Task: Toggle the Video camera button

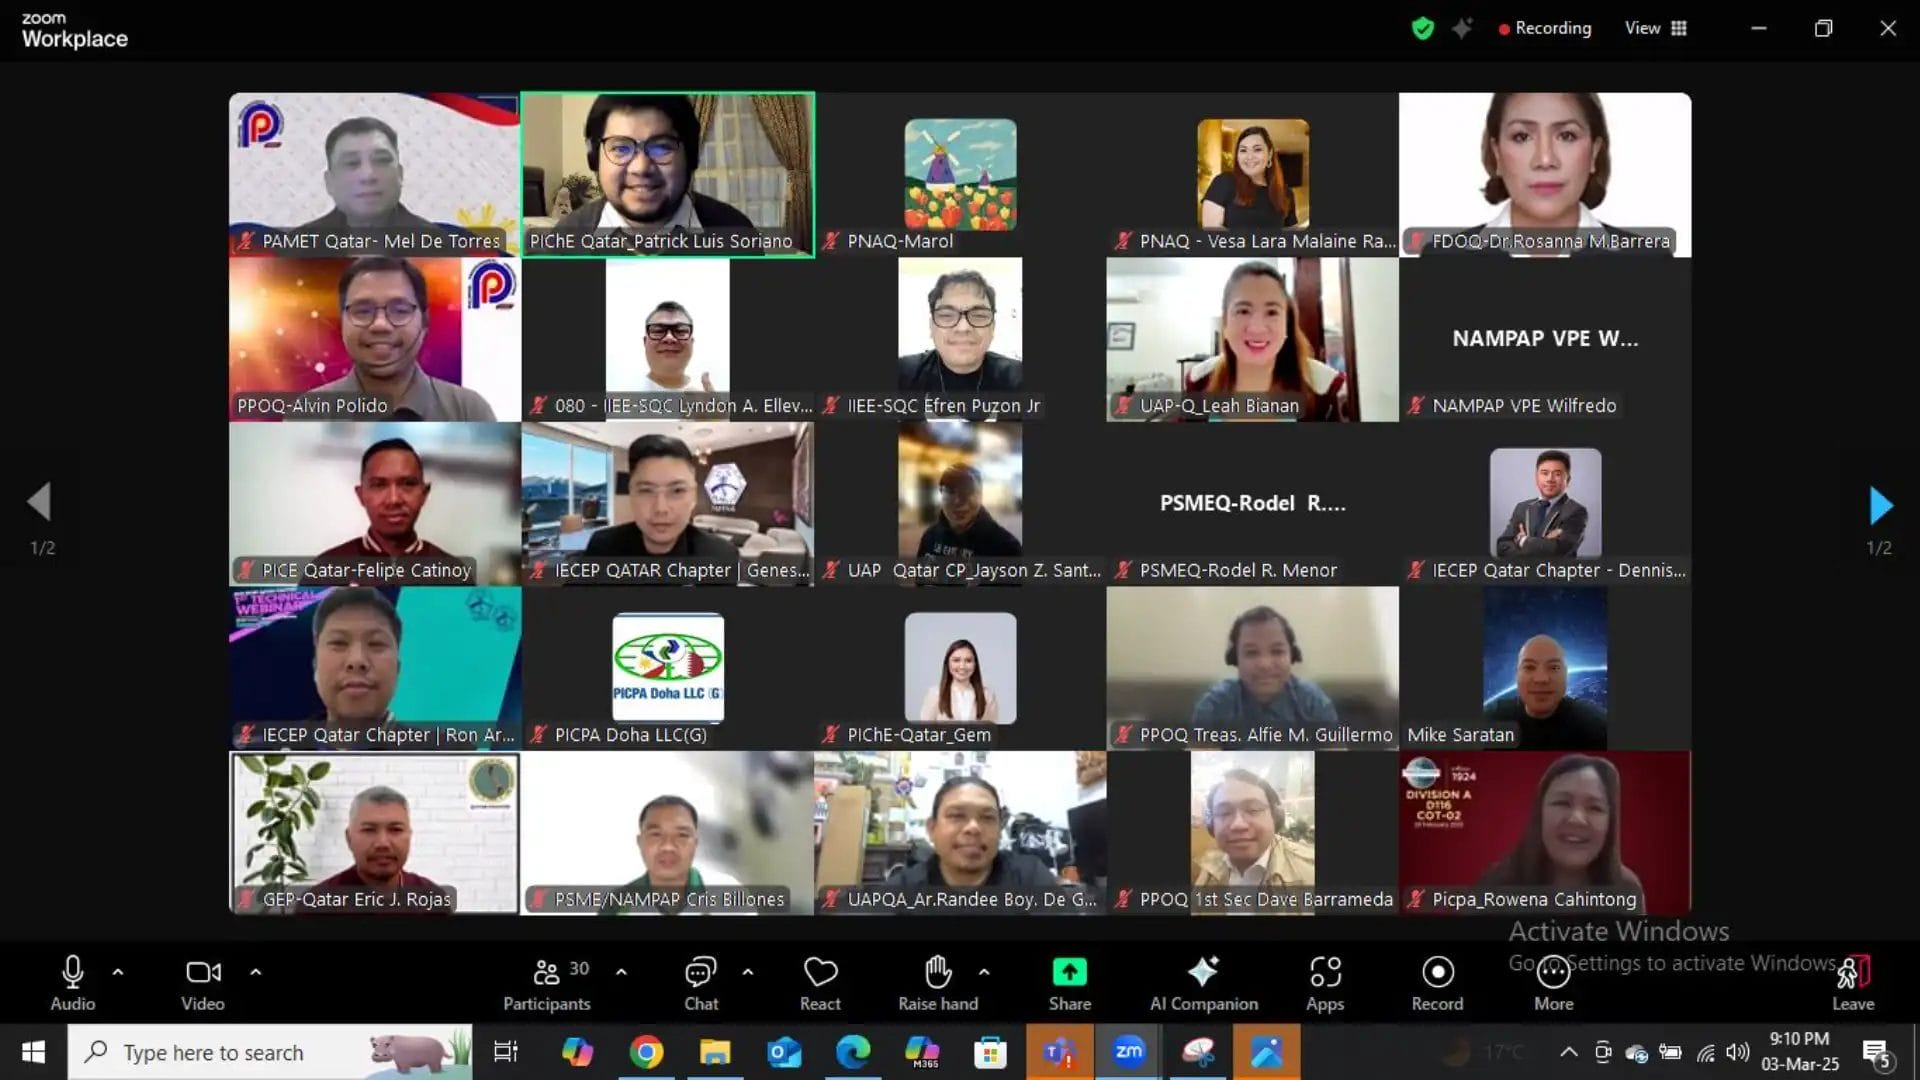Action: [x=203, y=982]
